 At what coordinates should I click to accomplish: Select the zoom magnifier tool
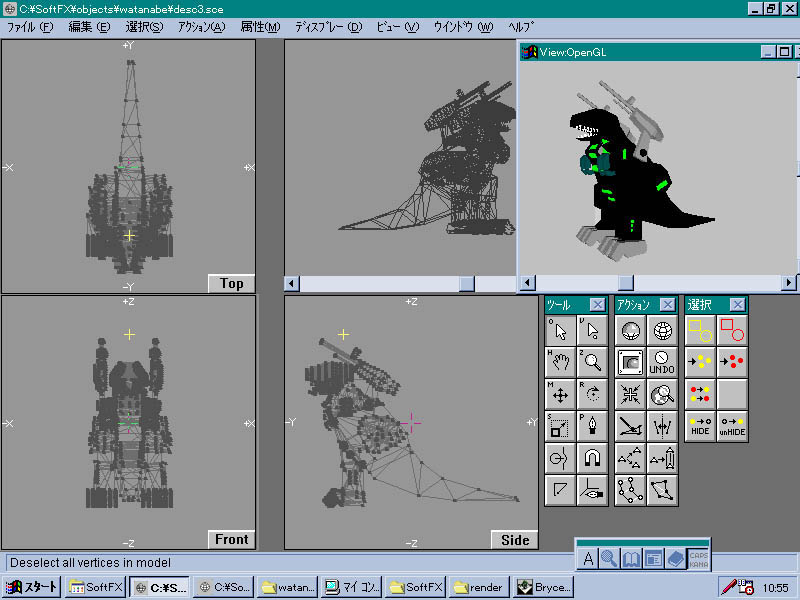(592, 362)
